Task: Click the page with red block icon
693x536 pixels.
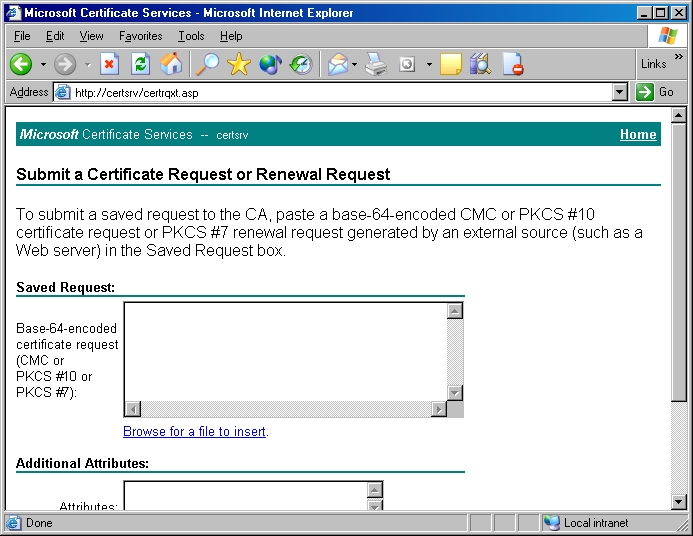Action: point(513,65)
